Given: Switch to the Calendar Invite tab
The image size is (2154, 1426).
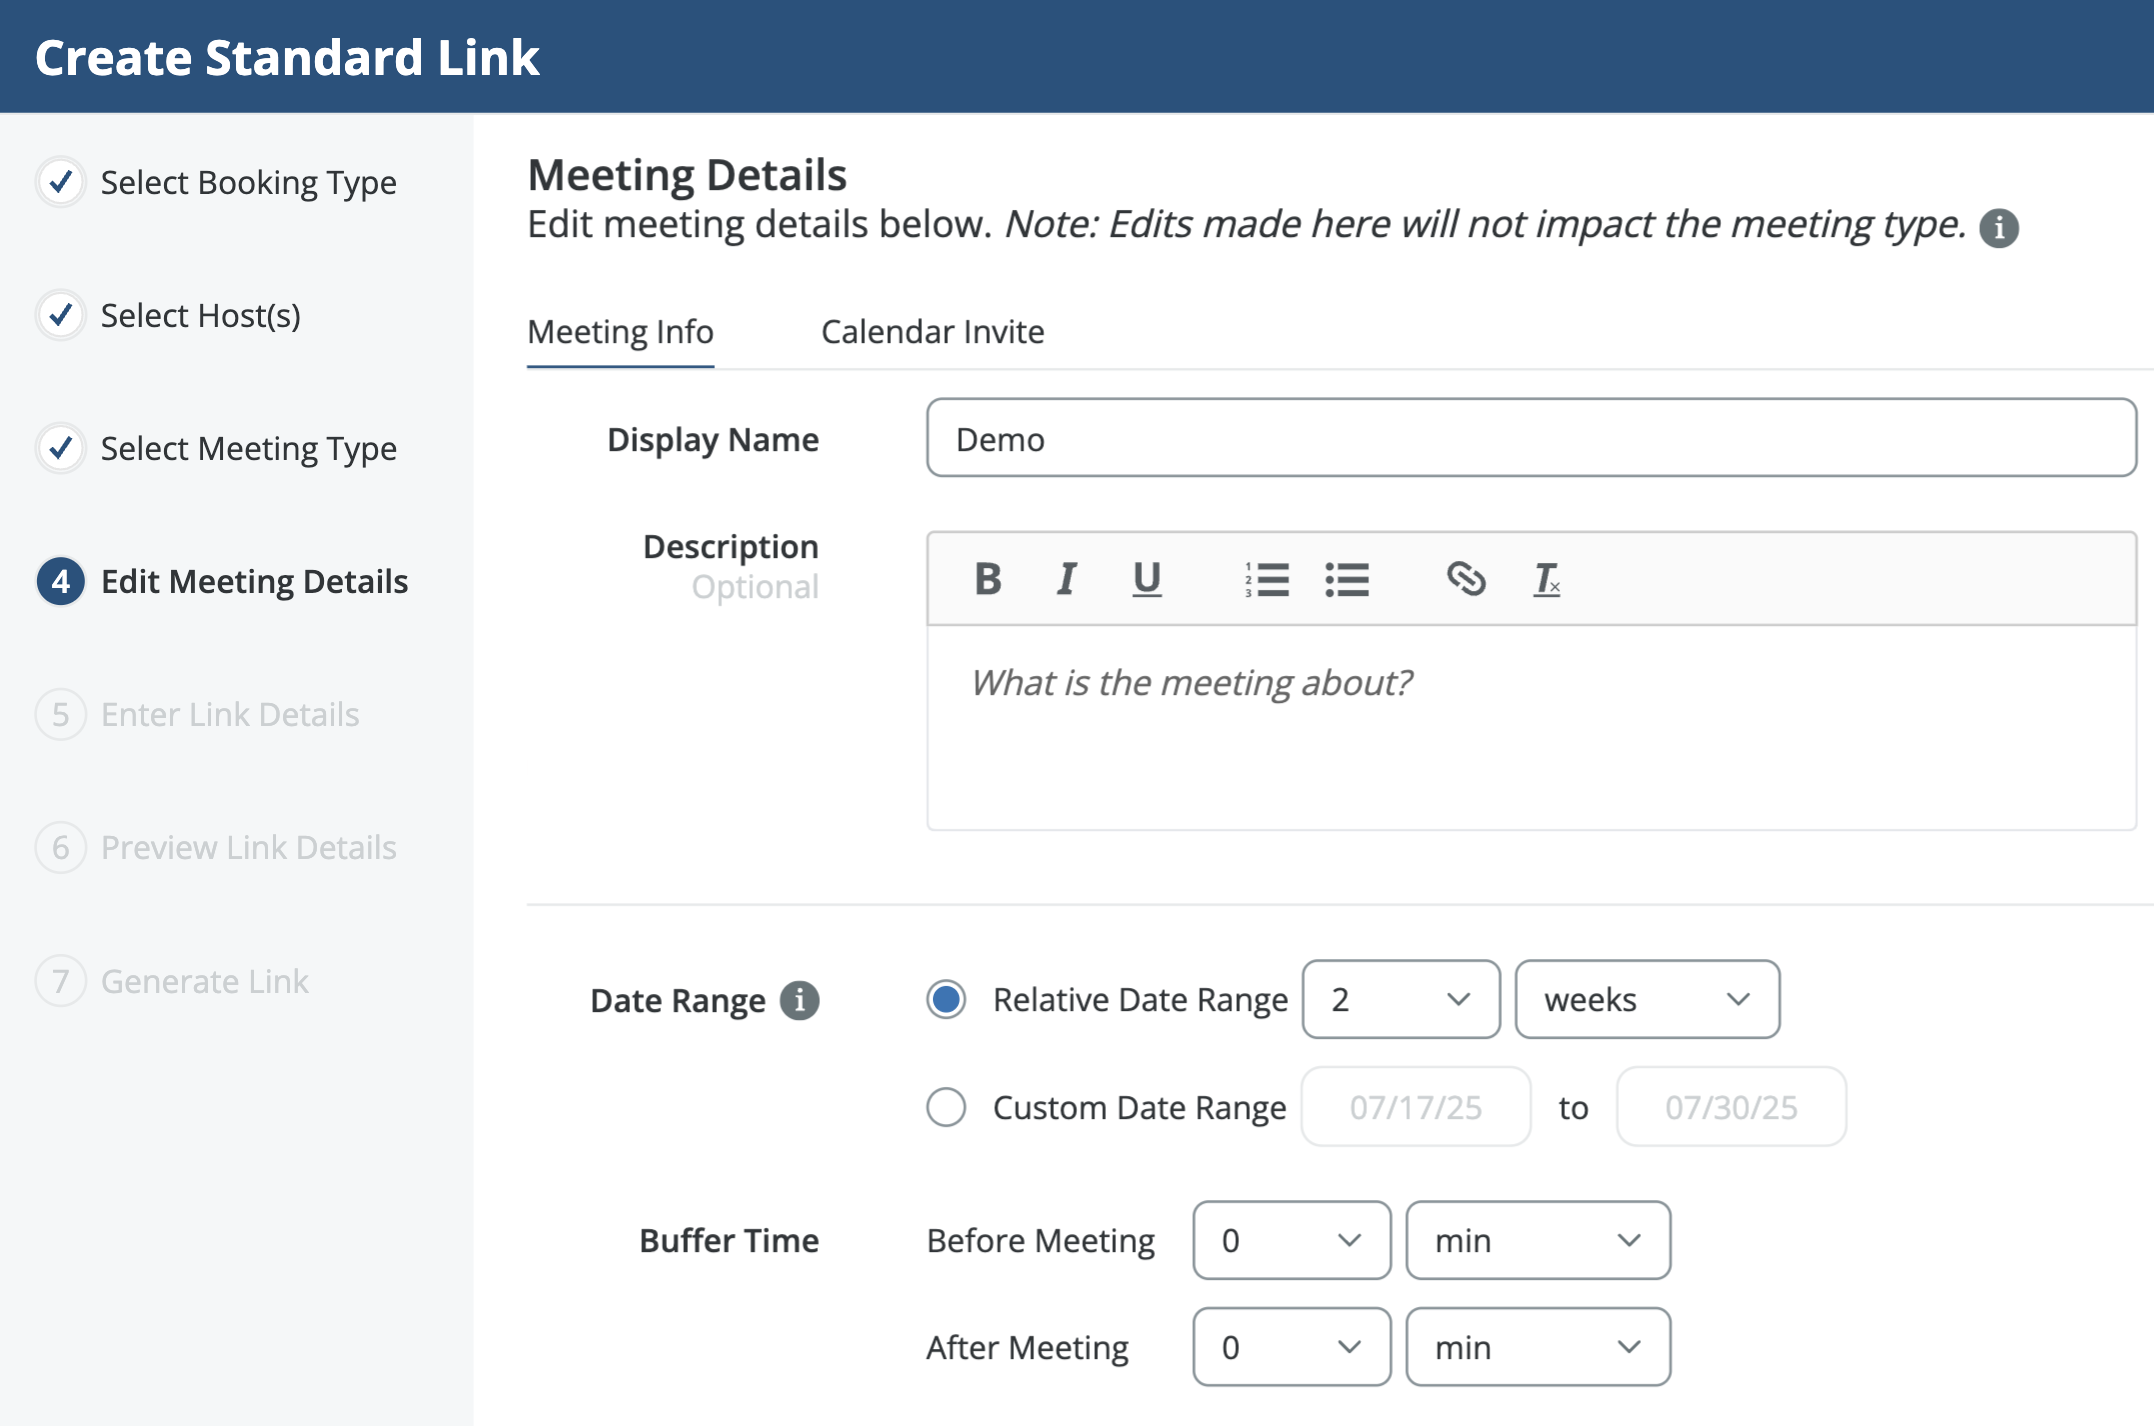Looking at the screenshot, I should click(x=932, y=332).
